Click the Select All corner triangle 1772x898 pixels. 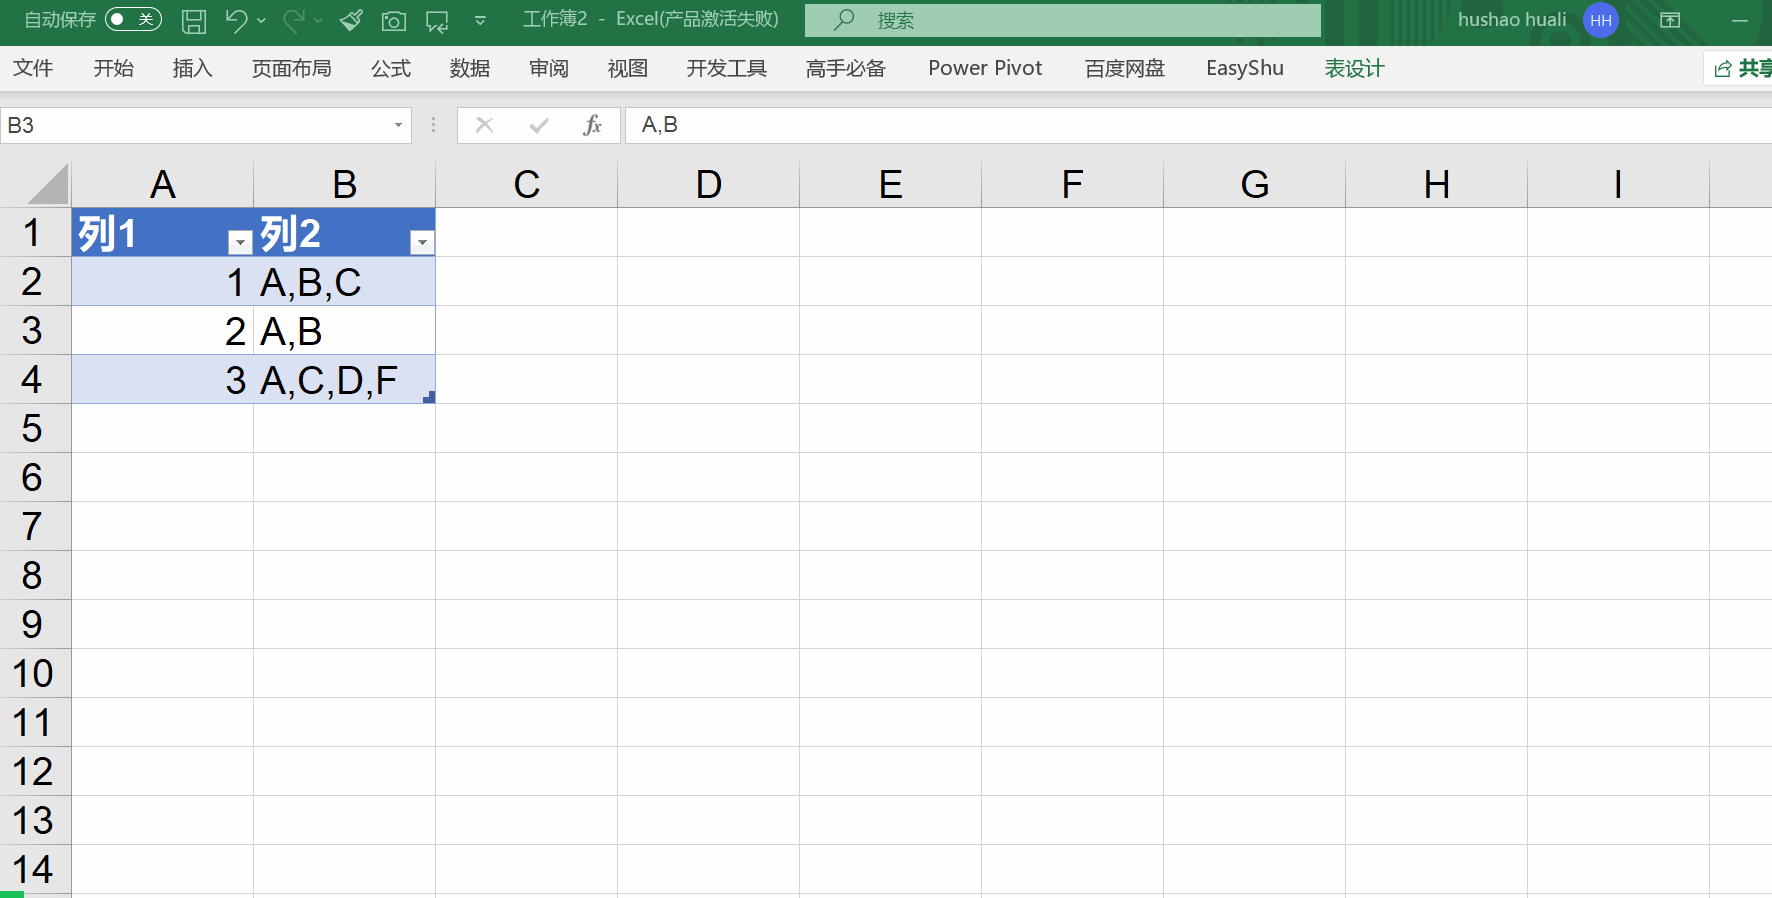click(48, 184)
